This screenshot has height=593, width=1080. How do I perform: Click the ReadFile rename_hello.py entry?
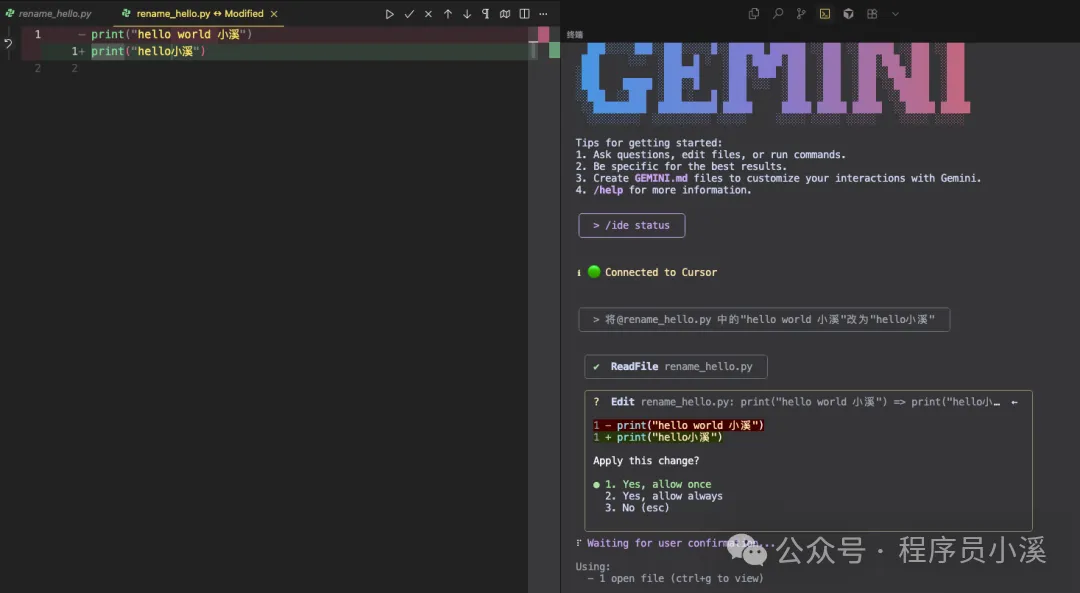(x=676, y=366)
